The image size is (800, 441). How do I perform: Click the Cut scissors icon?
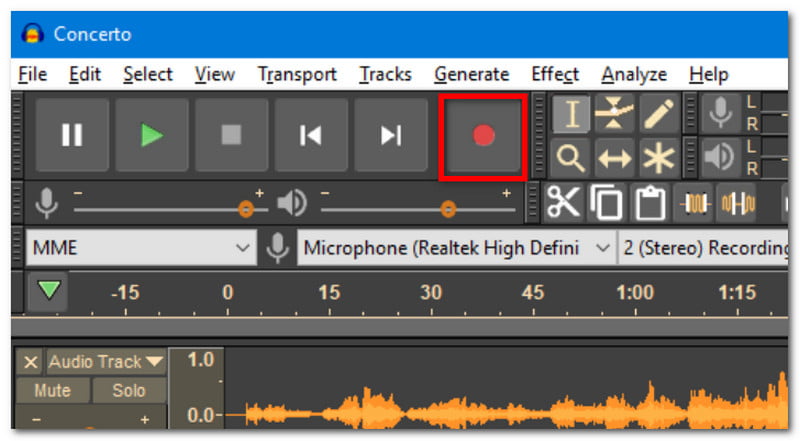(563, 203)
